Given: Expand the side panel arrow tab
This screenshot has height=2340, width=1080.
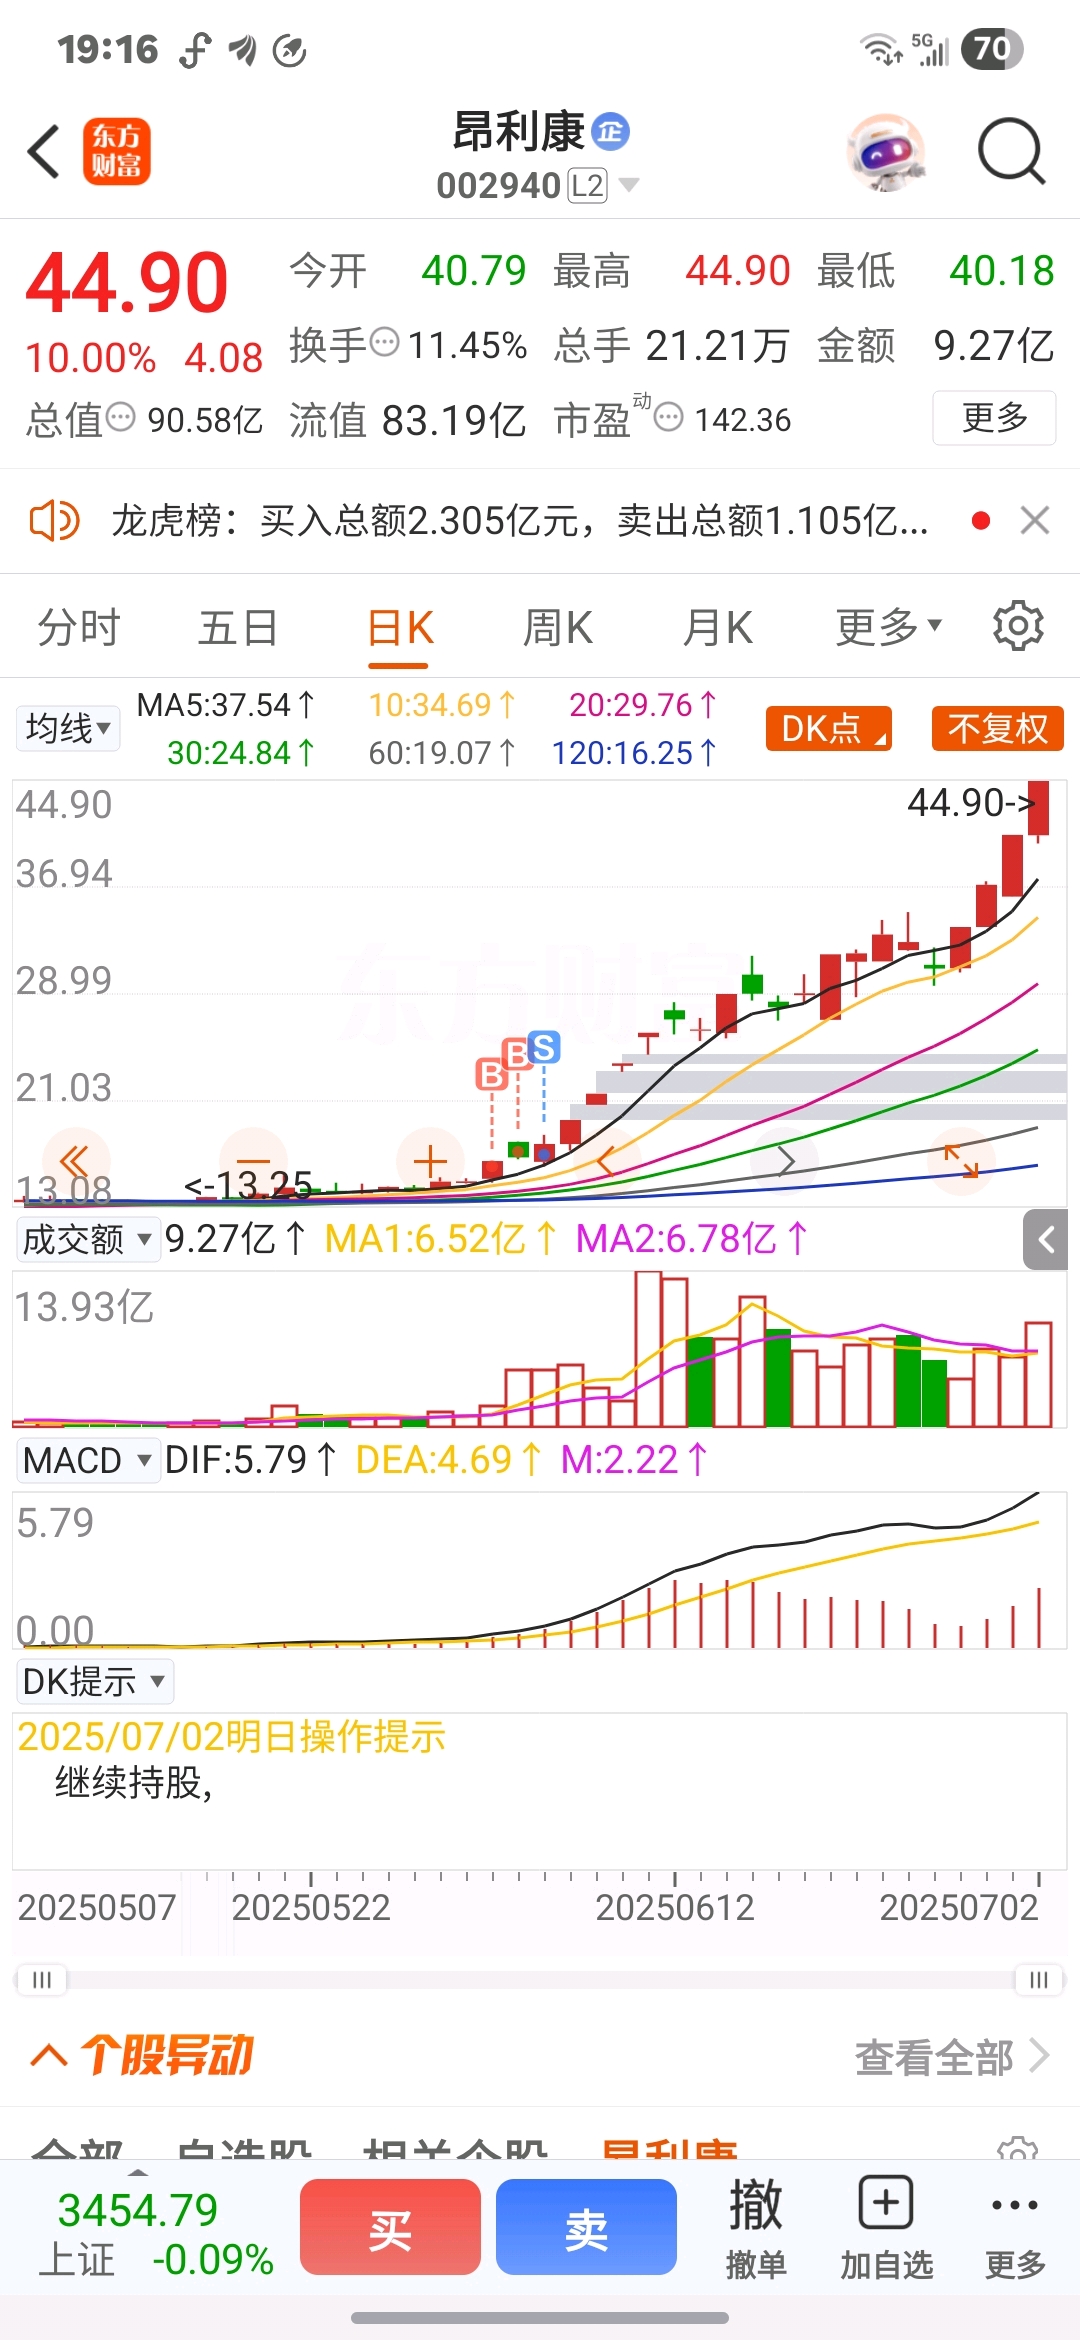Looking at the screenshot, I should pos(1046,1240).
